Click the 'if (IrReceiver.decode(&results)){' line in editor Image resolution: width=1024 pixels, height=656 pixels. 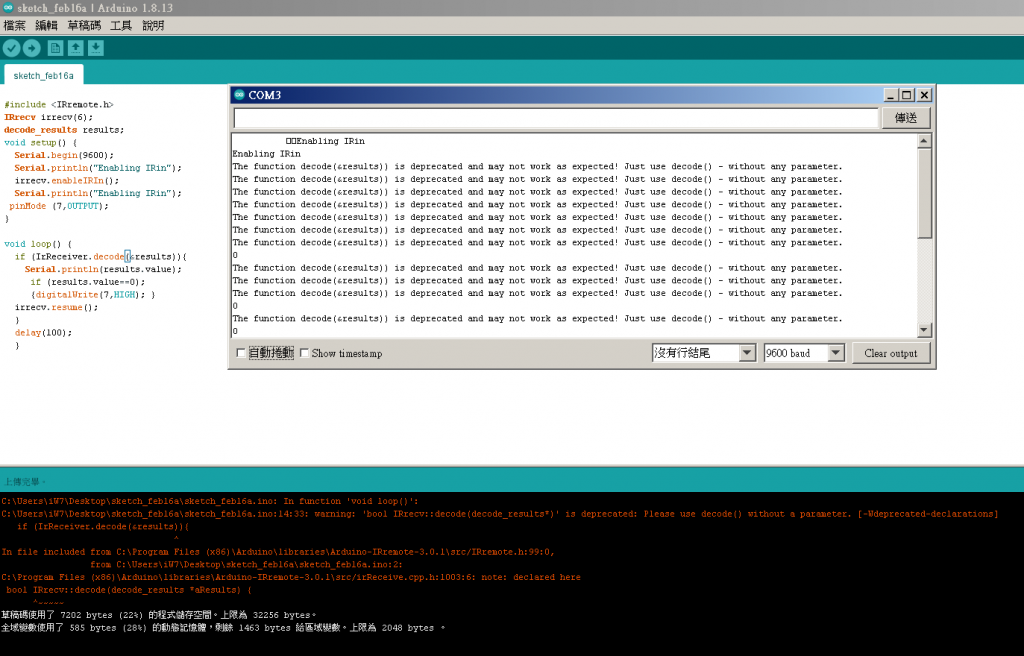tap(101, 257)
